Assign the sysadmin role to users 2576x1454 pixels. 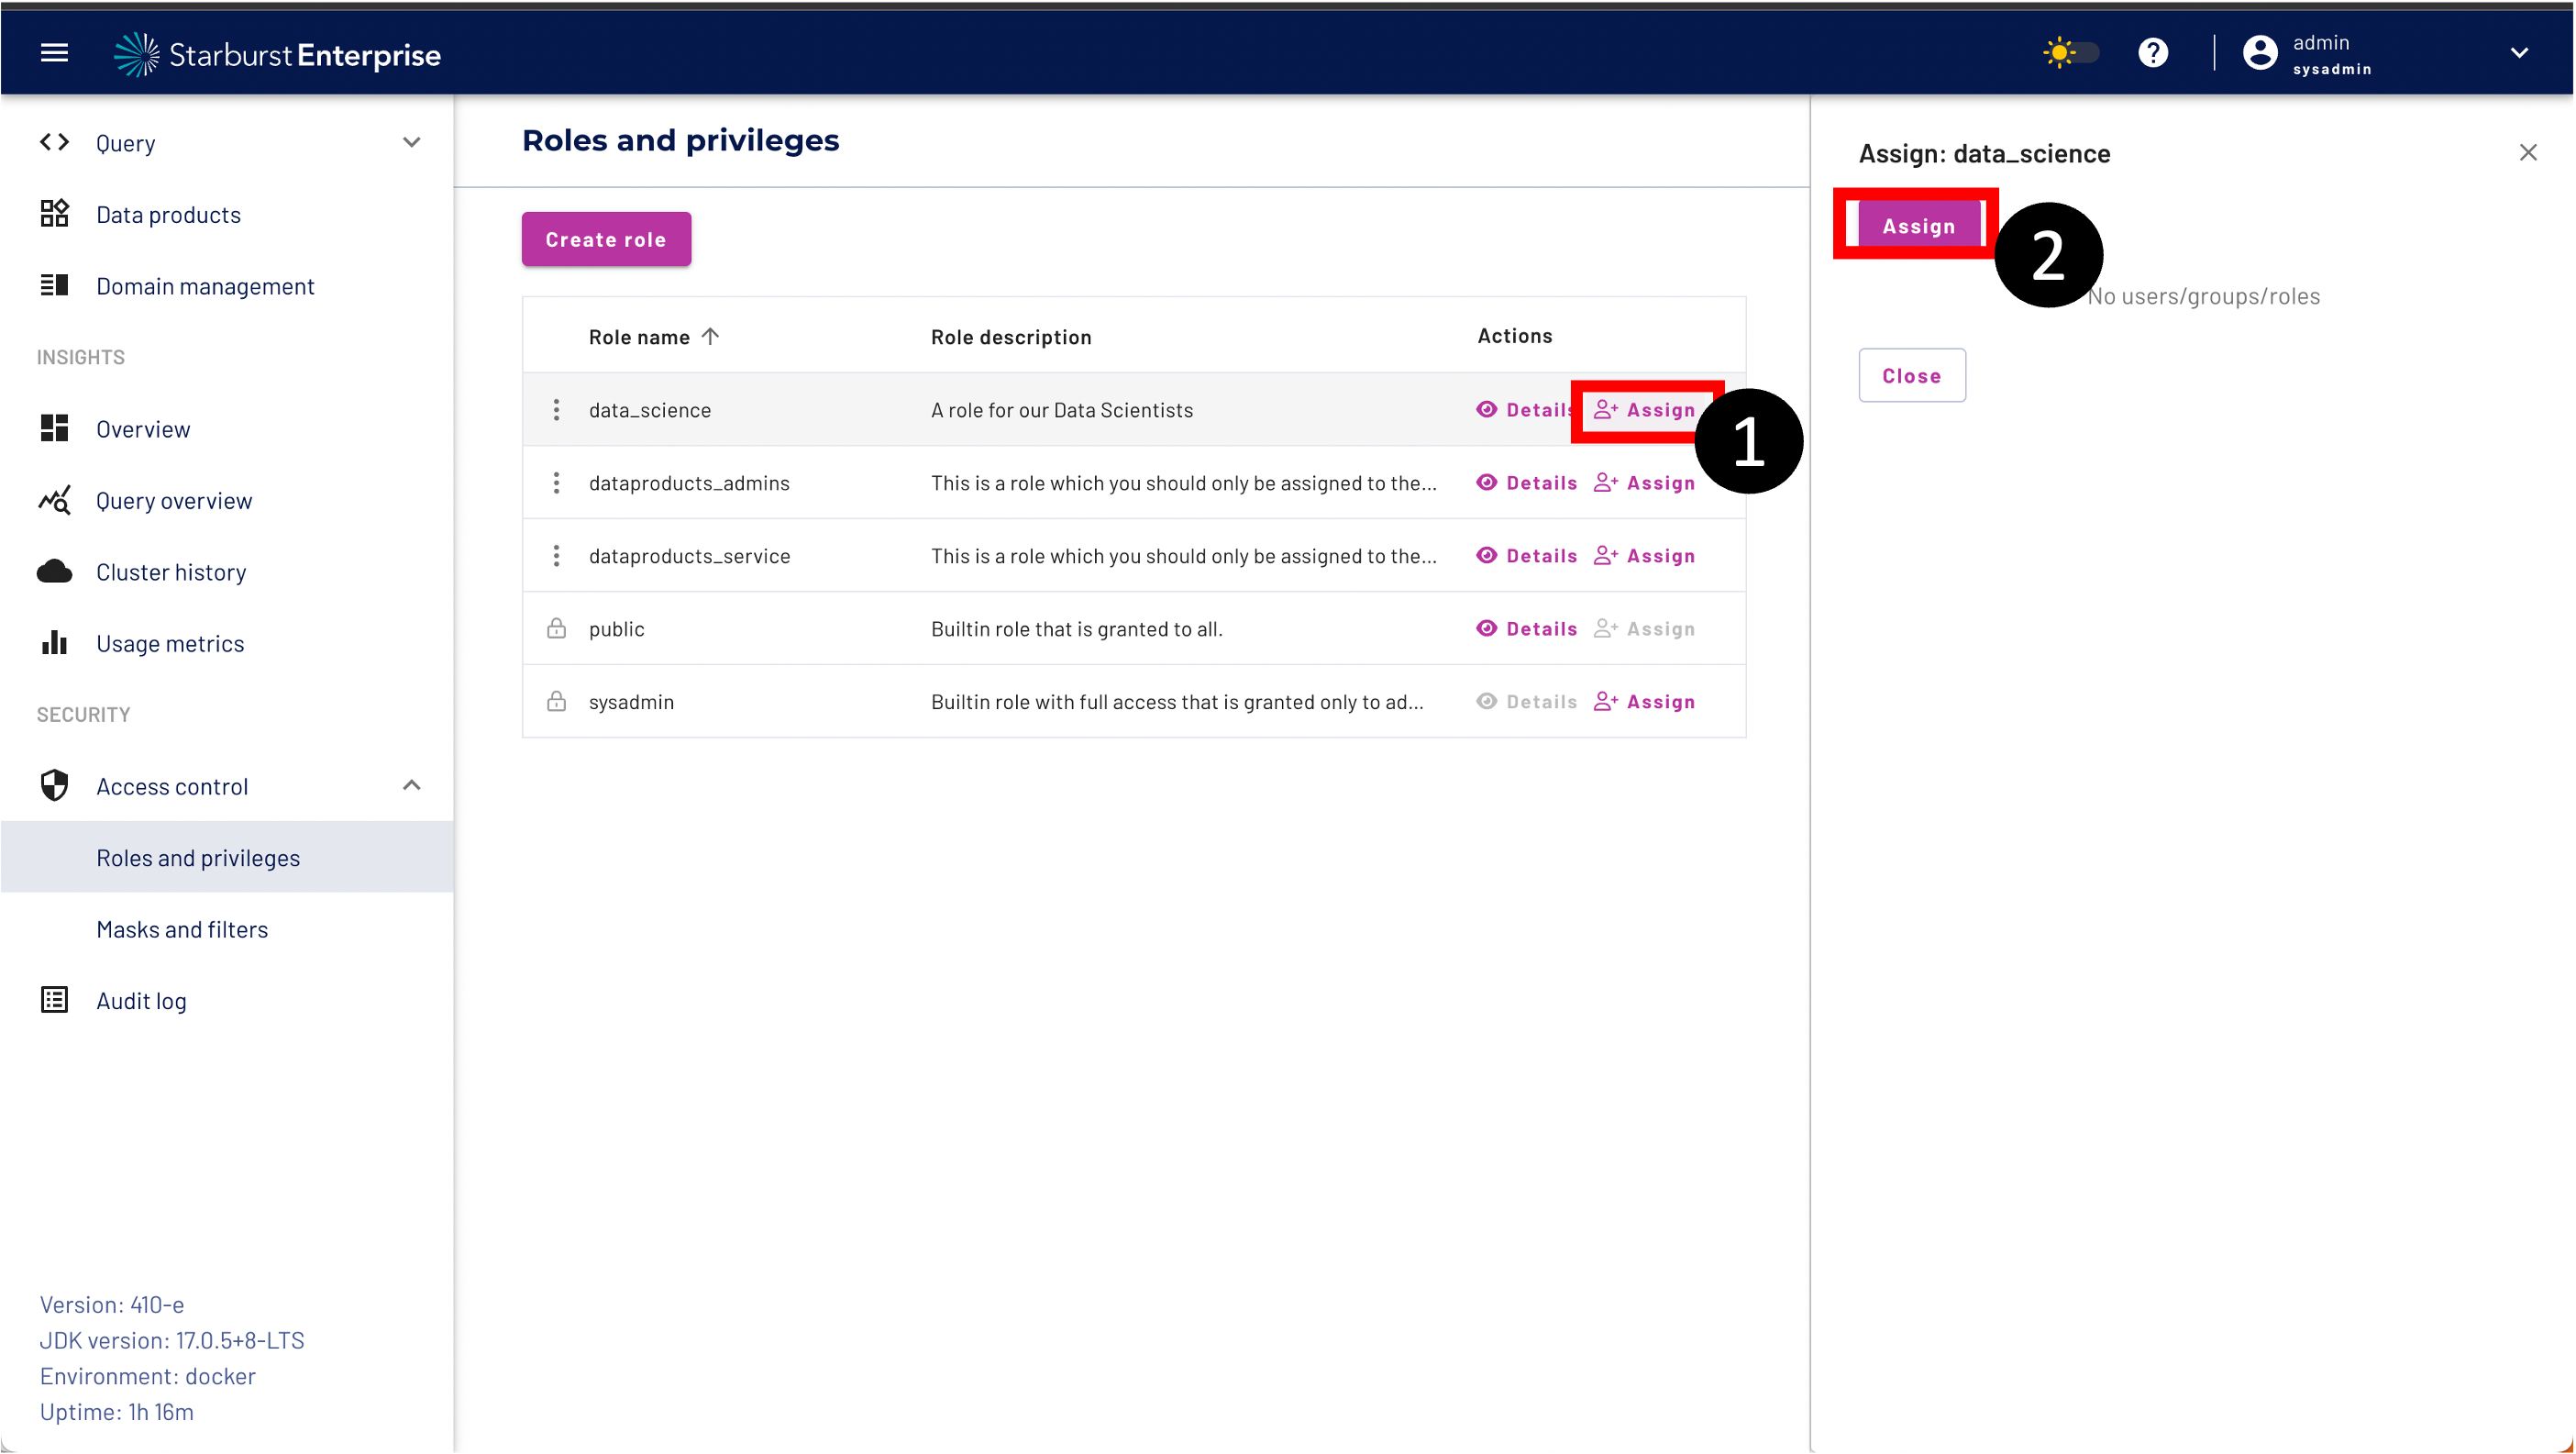pyautogui.click(x=1644, y=702)
